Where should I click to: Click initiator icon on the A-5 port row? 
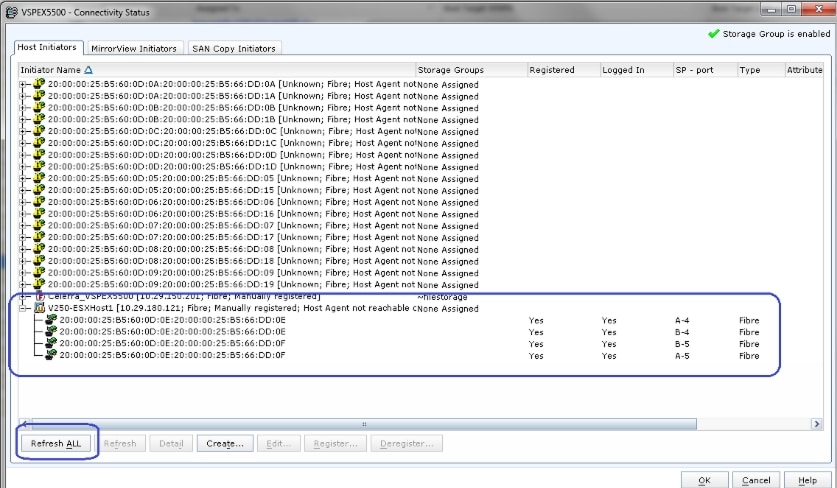point(51,355)
